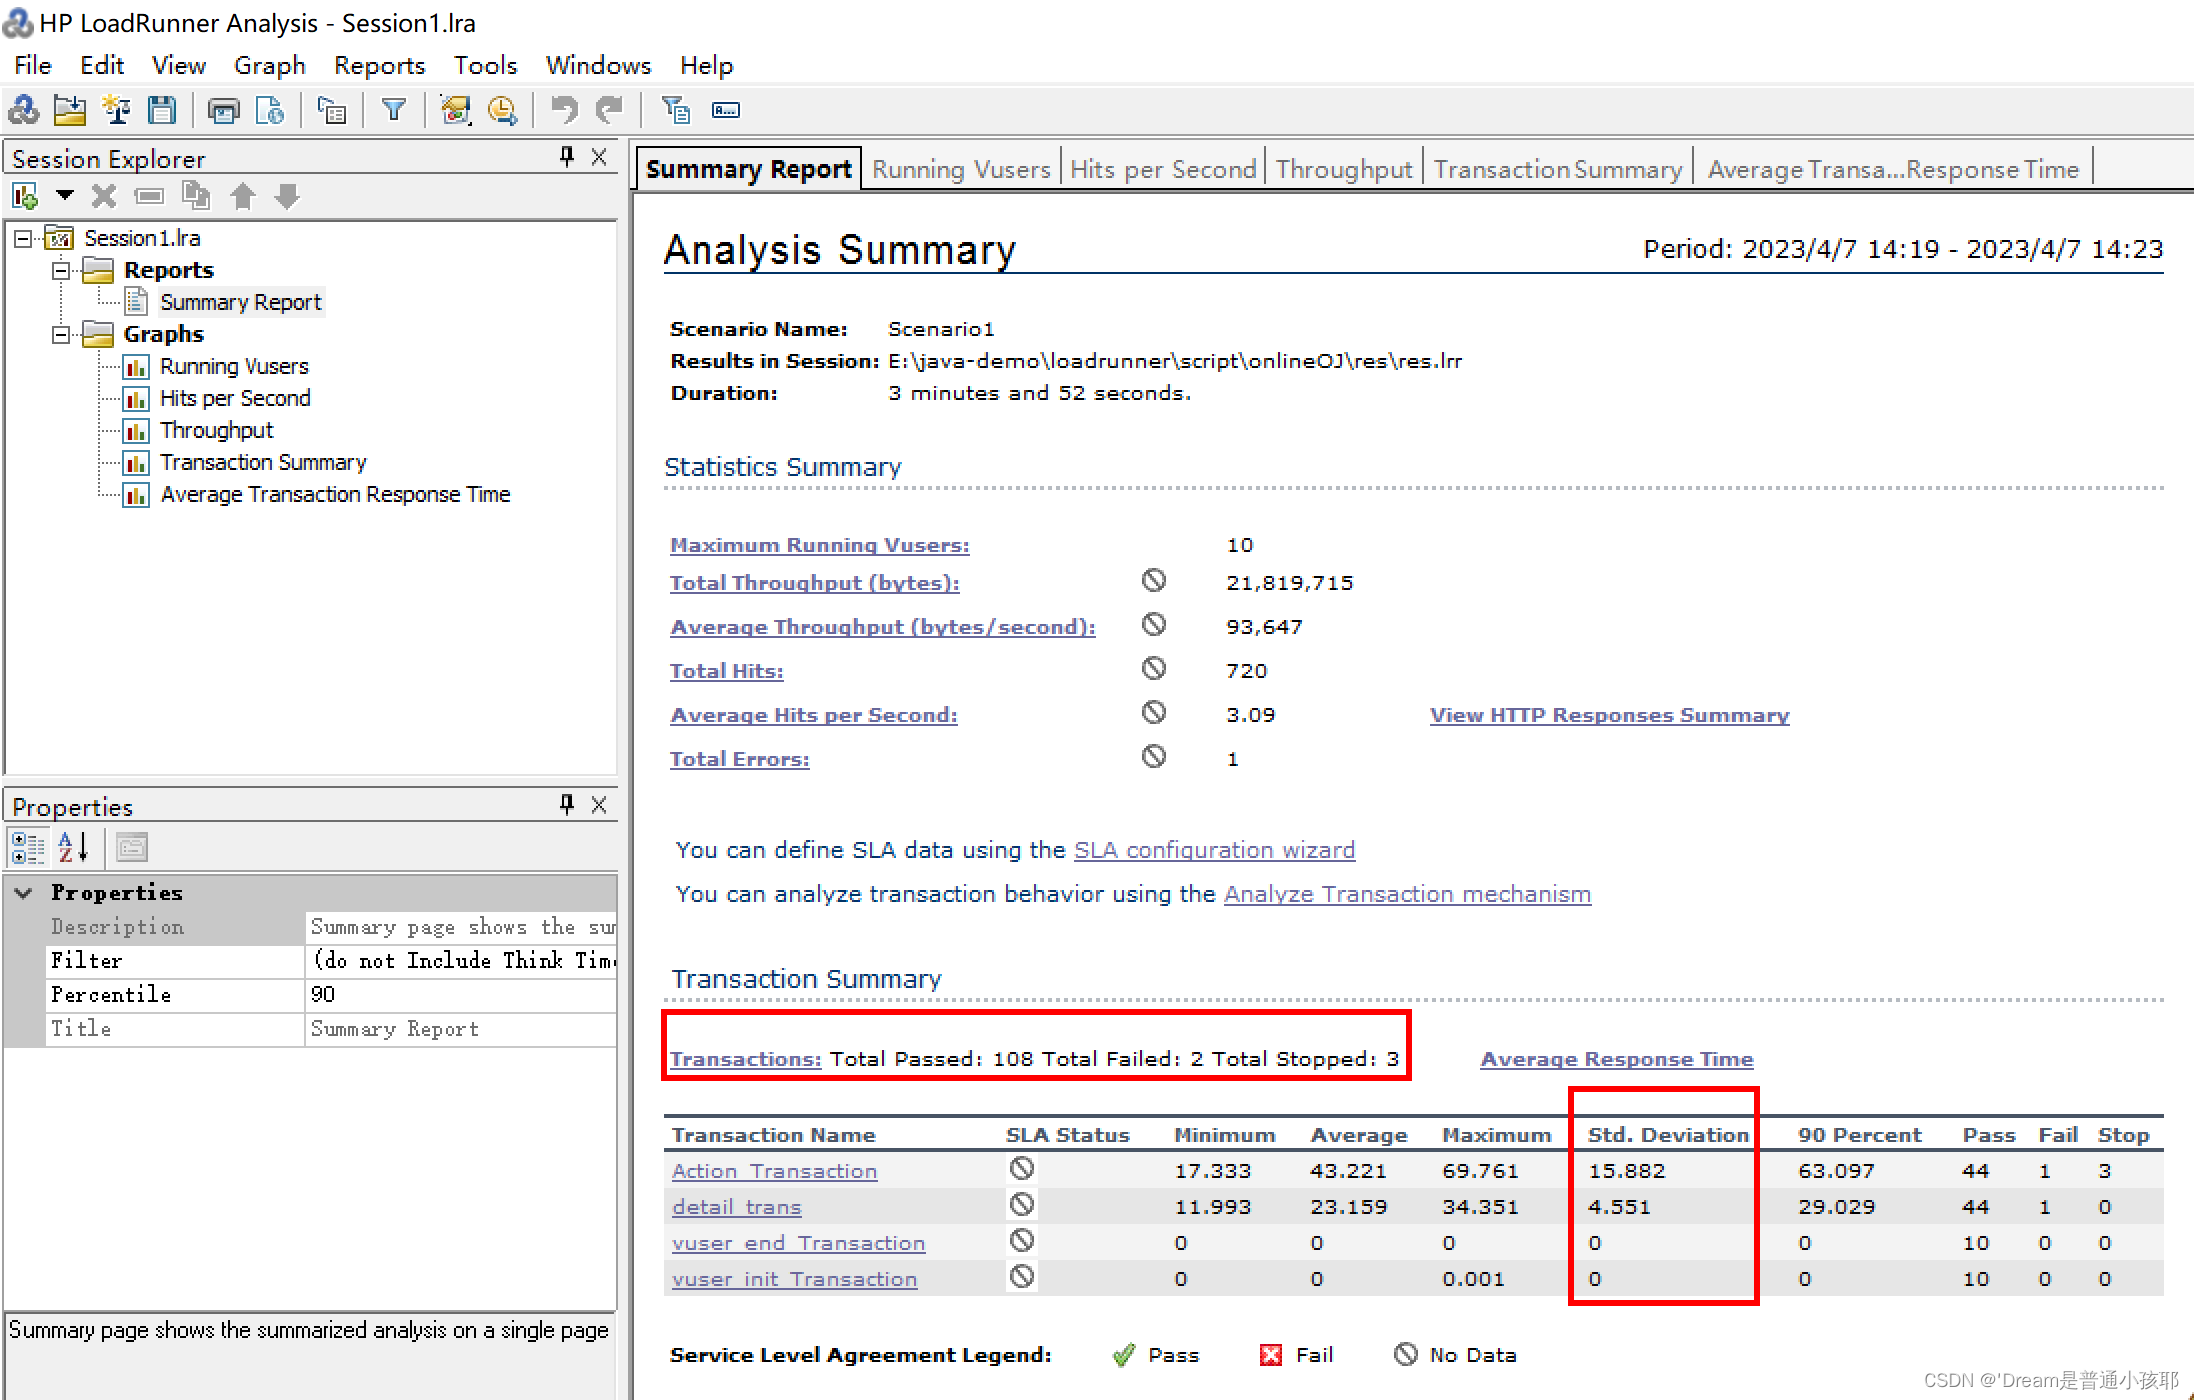Click the property pages icon in Properties

click(x=132, y=847)
